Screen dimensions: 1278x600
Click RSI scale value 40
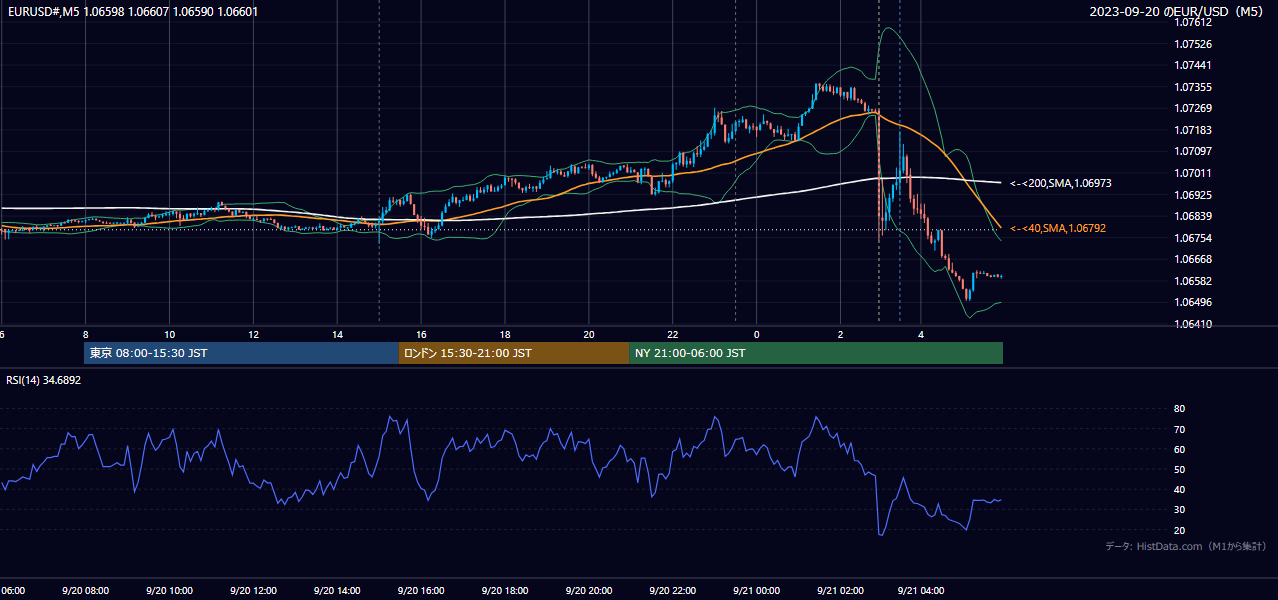(1179, 489)
